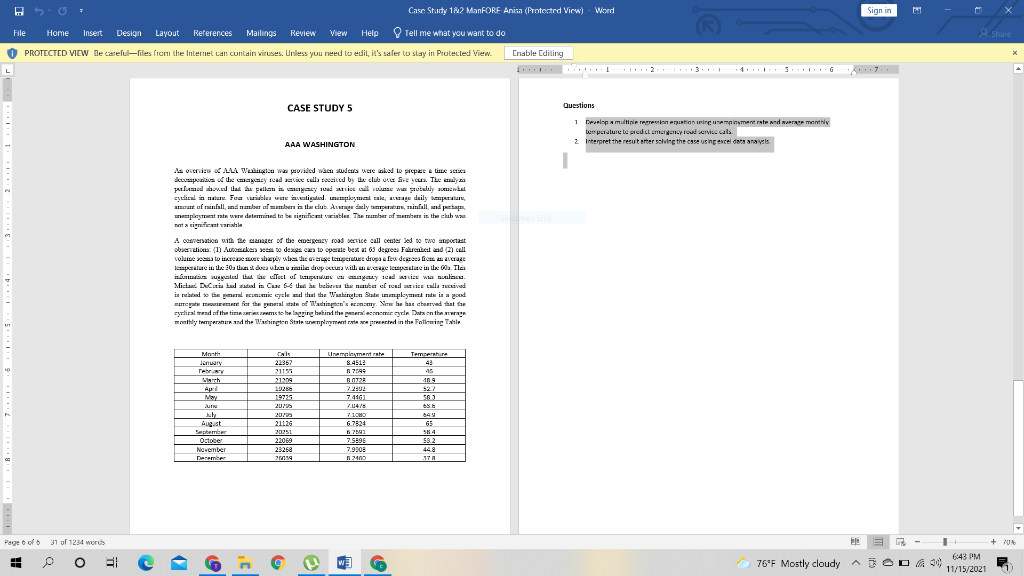Toggle the network status icon in tray
The width and height of the screenshot is (1024, 576).
pos(920,562)
